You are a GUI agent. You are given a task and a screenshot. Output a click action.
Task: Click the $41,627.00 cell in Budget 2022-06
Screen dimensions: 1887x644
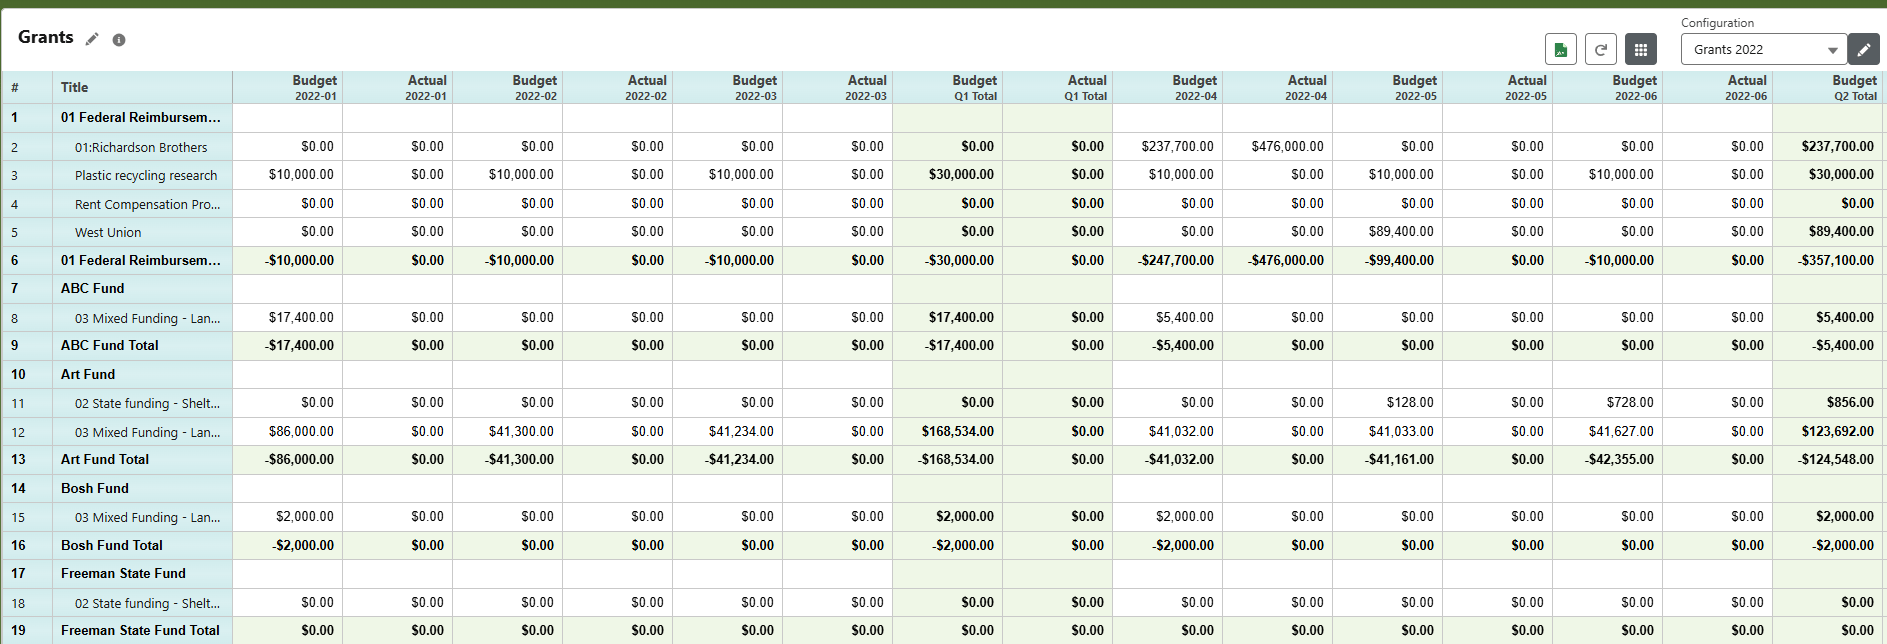1608,431
